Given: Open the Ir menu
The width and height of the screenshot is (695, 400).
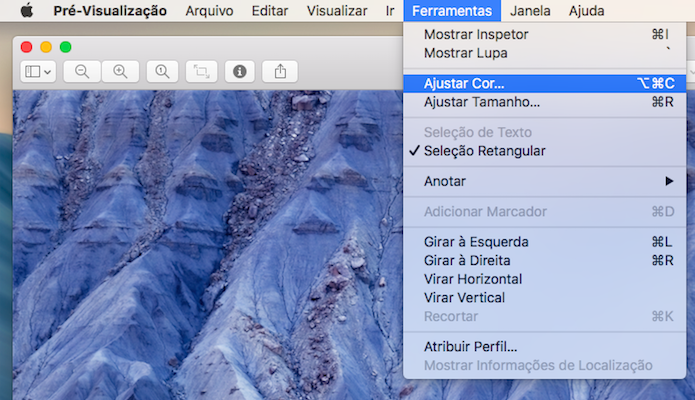Looking at the screenshot, I should coord(390,11).
